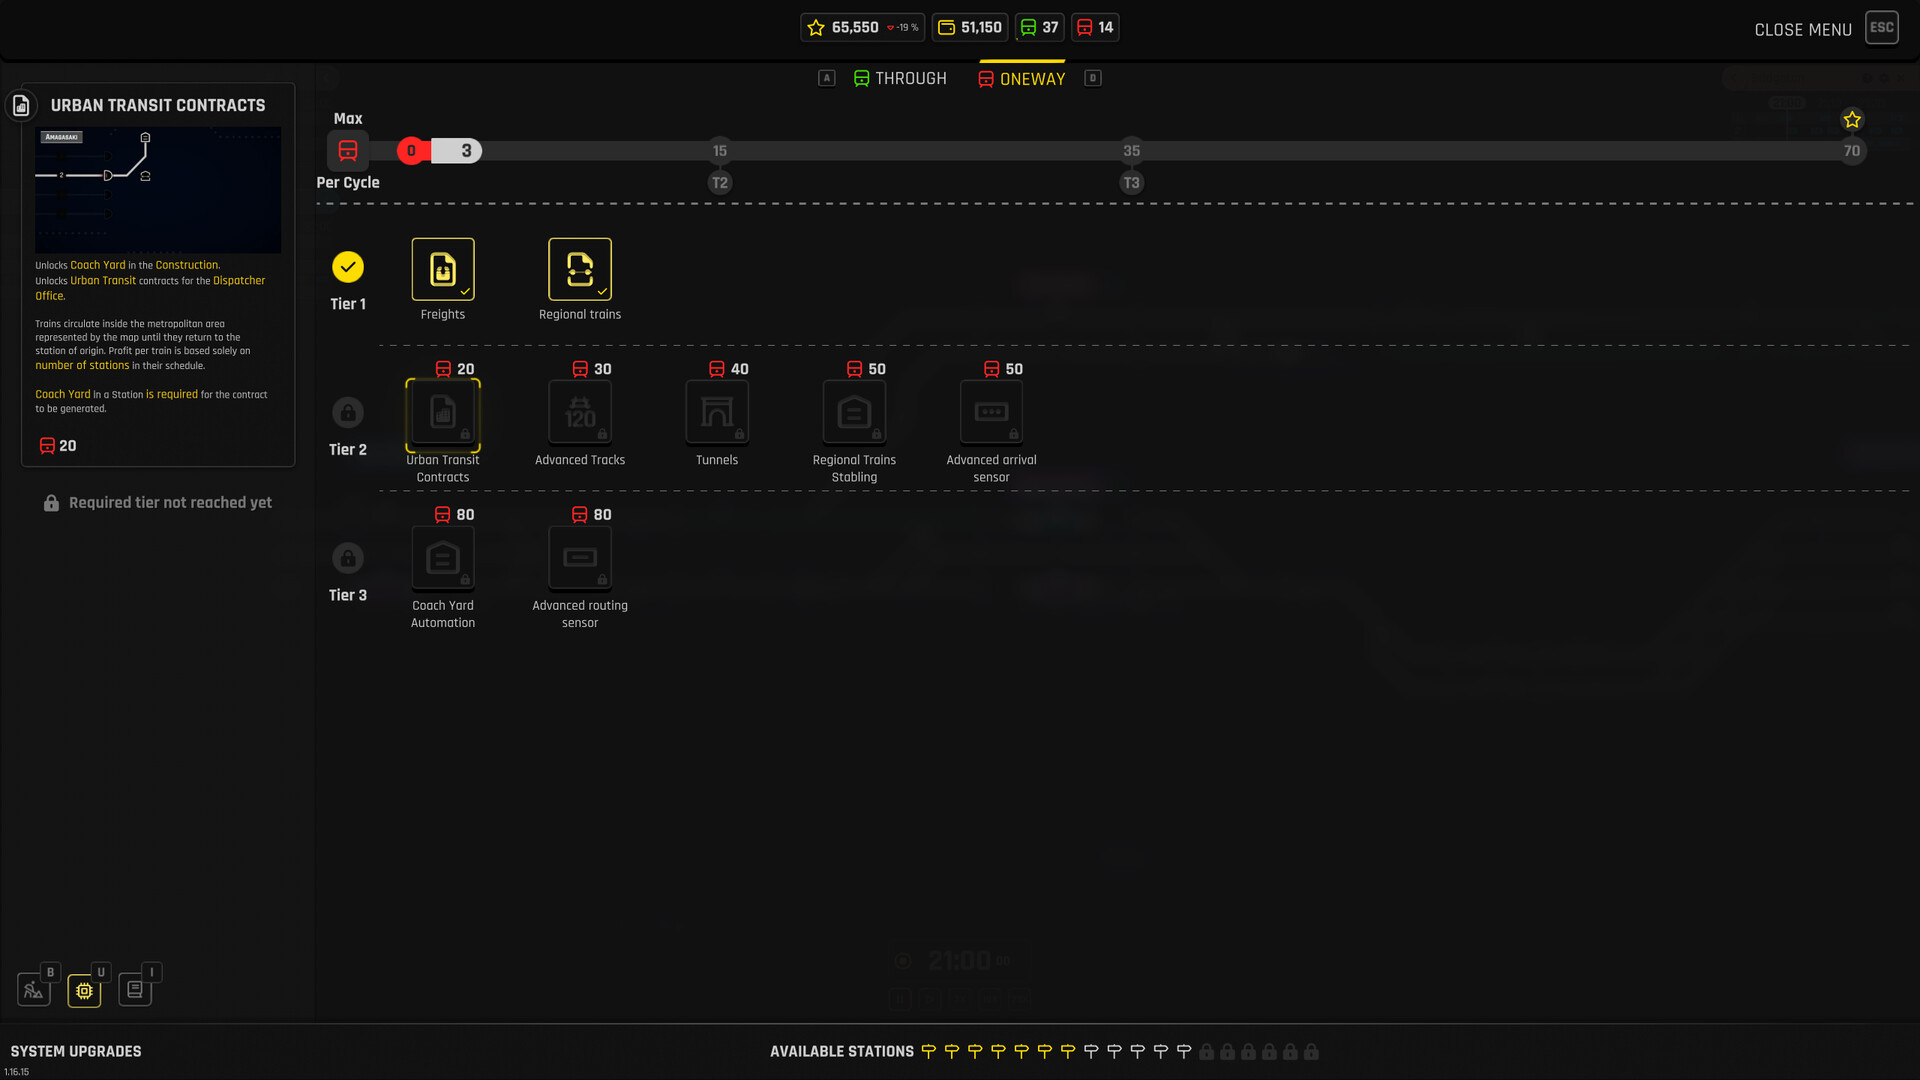
Task: Open the build construction menu icon
Action: (34, 990)
